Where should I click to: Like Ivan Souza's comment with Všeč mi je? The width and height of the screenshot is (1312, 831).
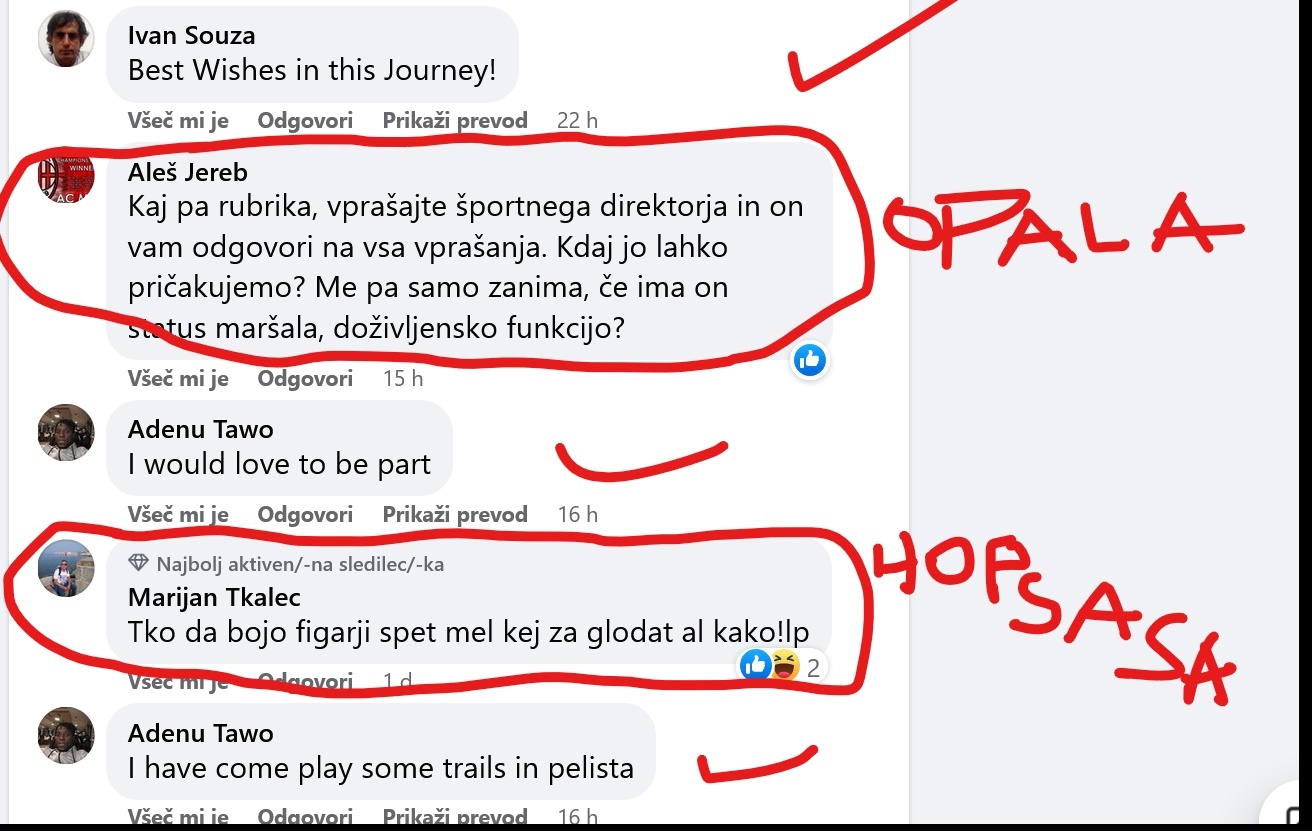point(178,121)
